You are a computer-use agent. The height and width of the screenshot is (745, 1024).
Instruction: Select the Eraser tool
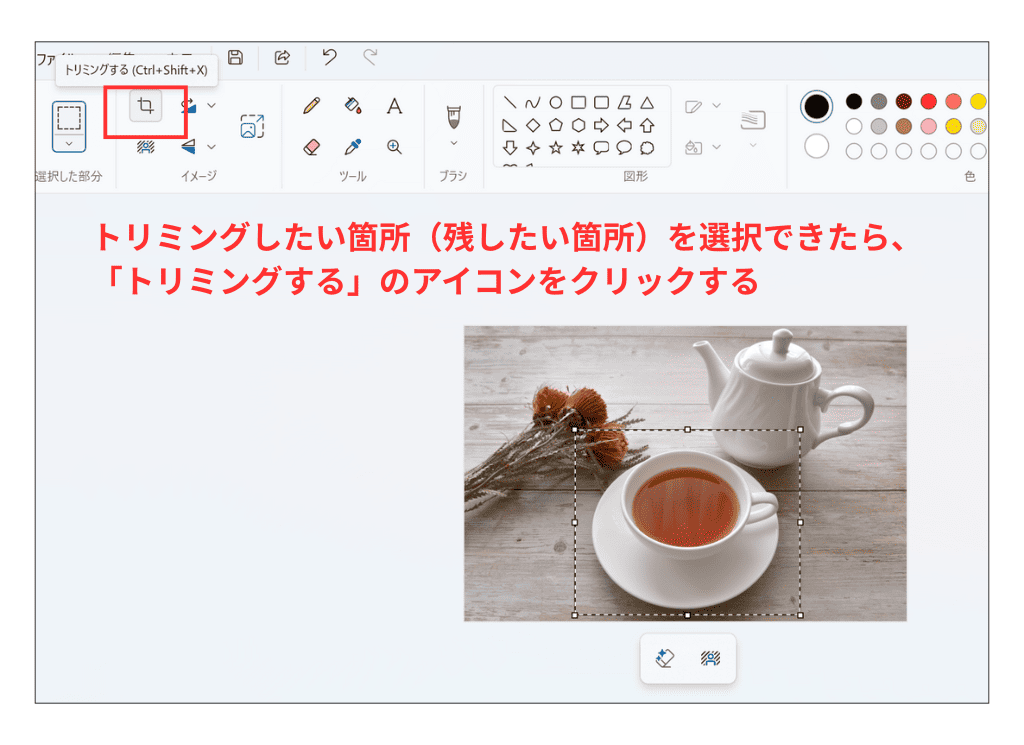click(x=312, y=147)
